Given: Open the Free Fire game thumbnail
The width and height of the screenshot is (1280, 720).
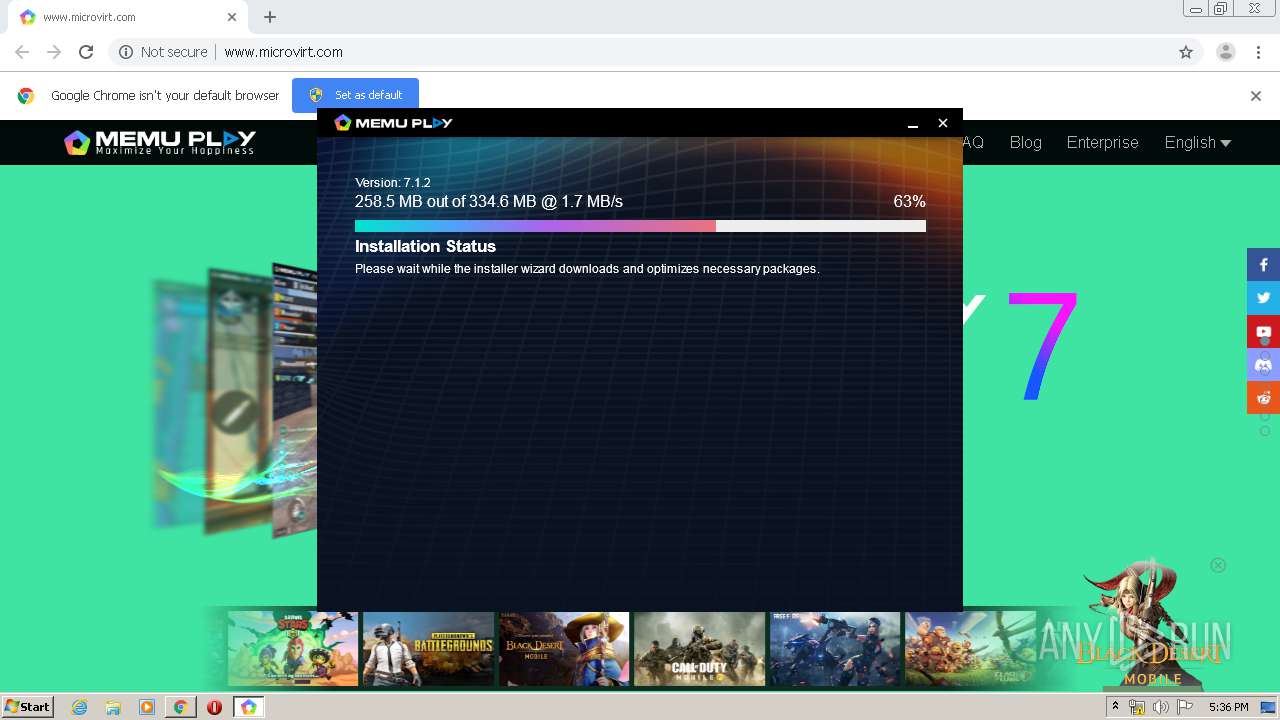Looking at the screenshot, I should [835, 649].
